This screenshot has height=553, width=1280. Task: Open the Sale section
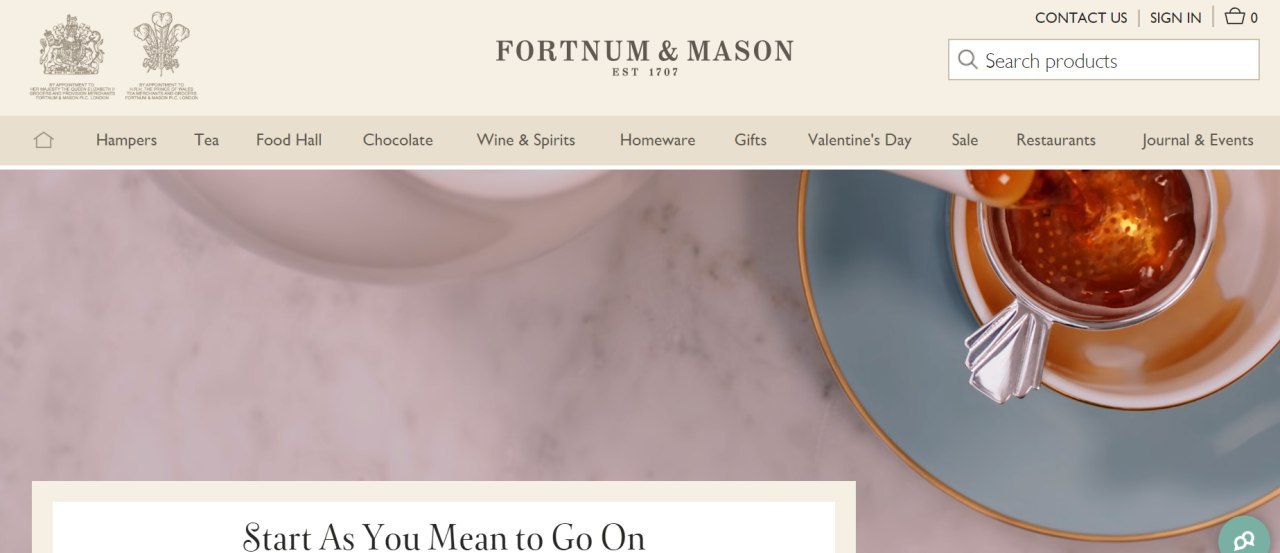pyautogui.click(x=965, y=140)
